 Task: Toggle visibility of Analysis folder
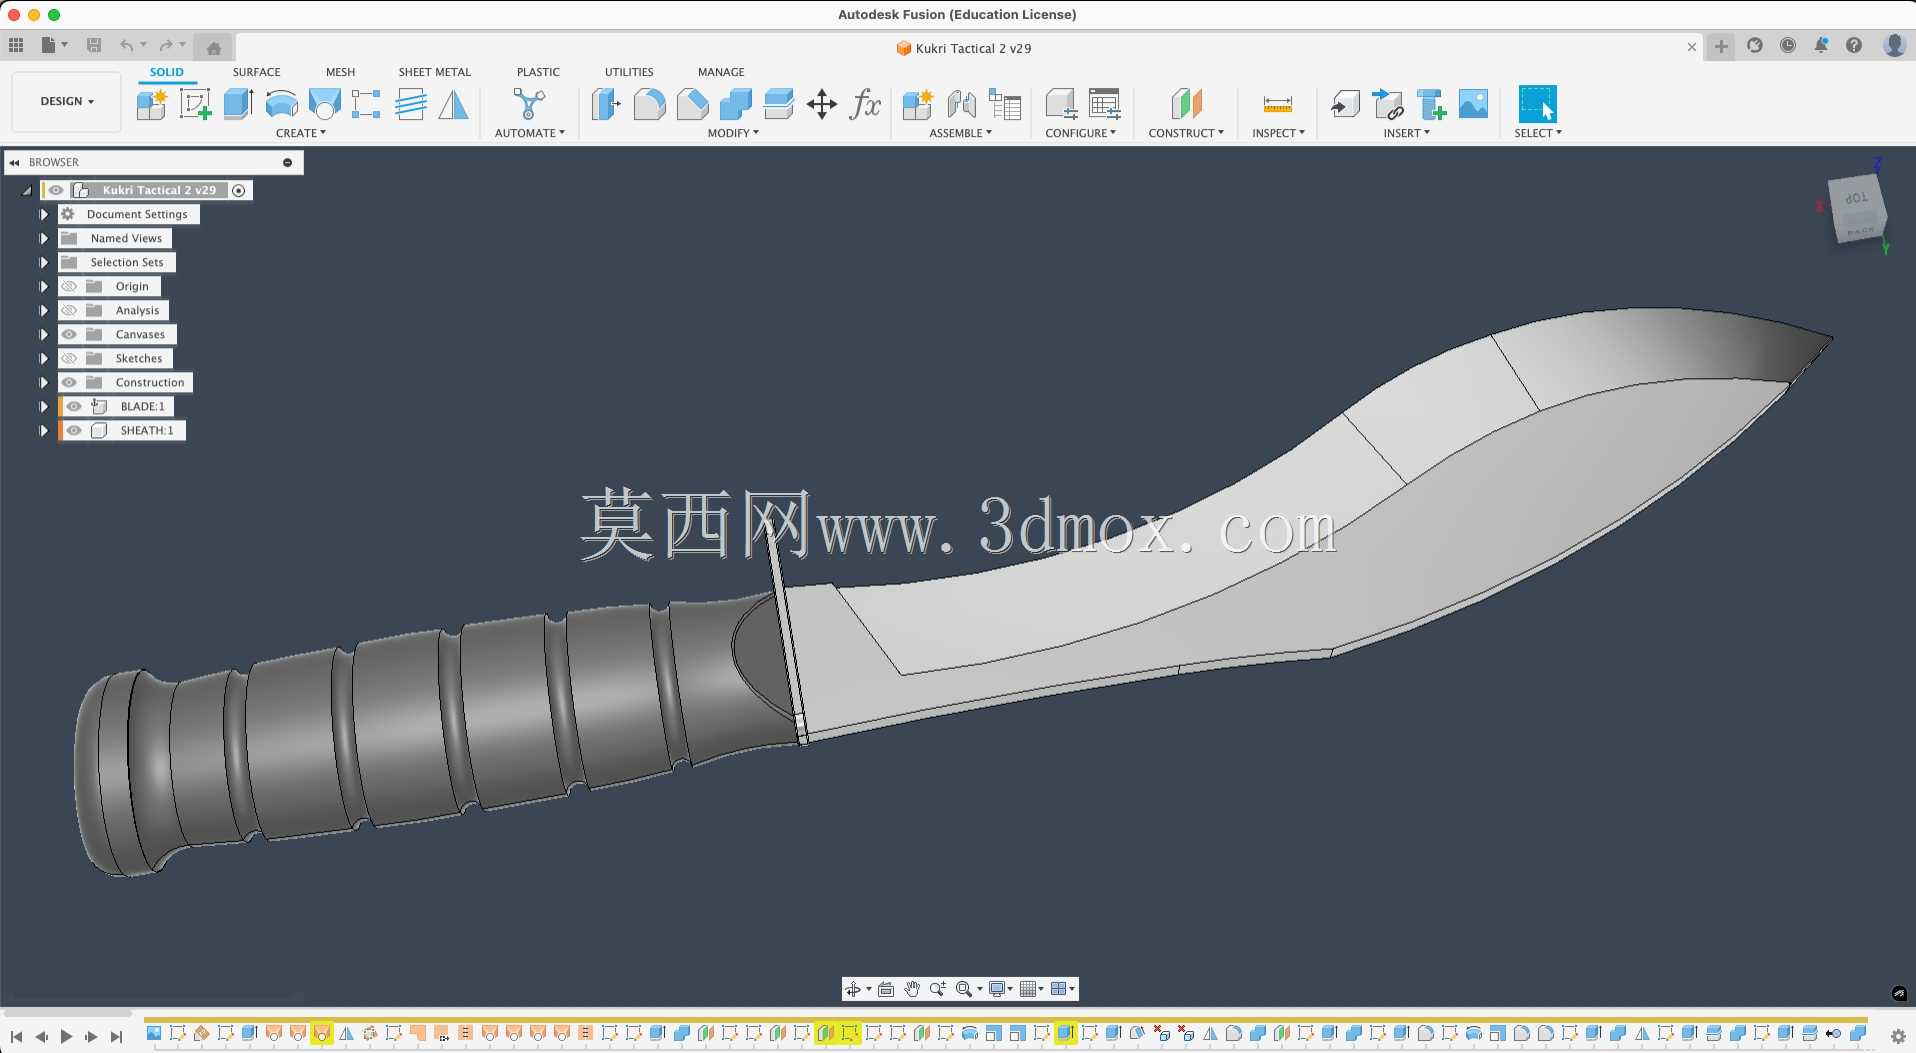coord(69,310)
